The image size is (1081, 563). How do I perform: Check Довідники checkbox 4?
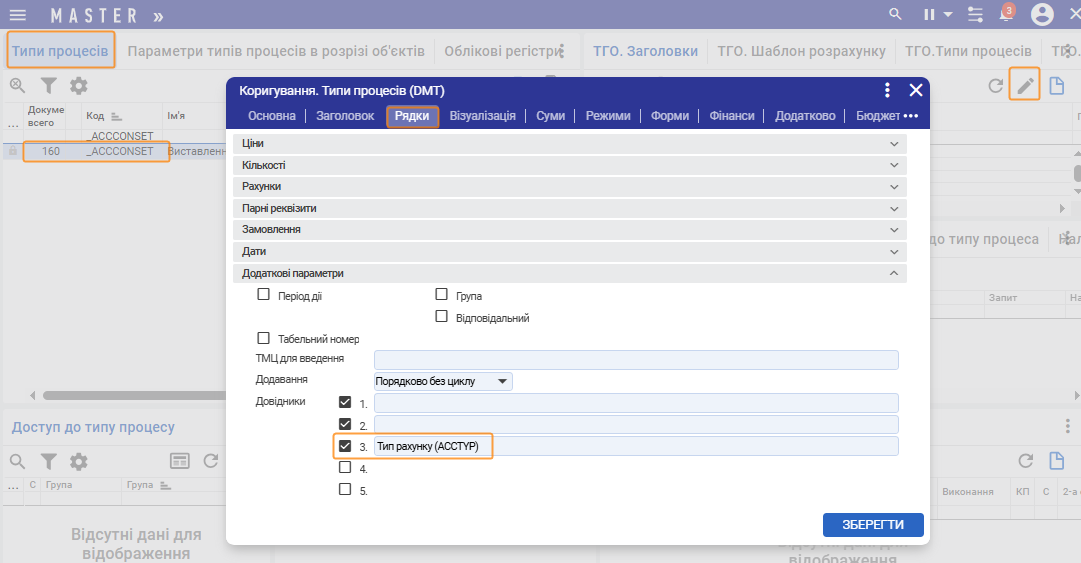pos(345,467)
